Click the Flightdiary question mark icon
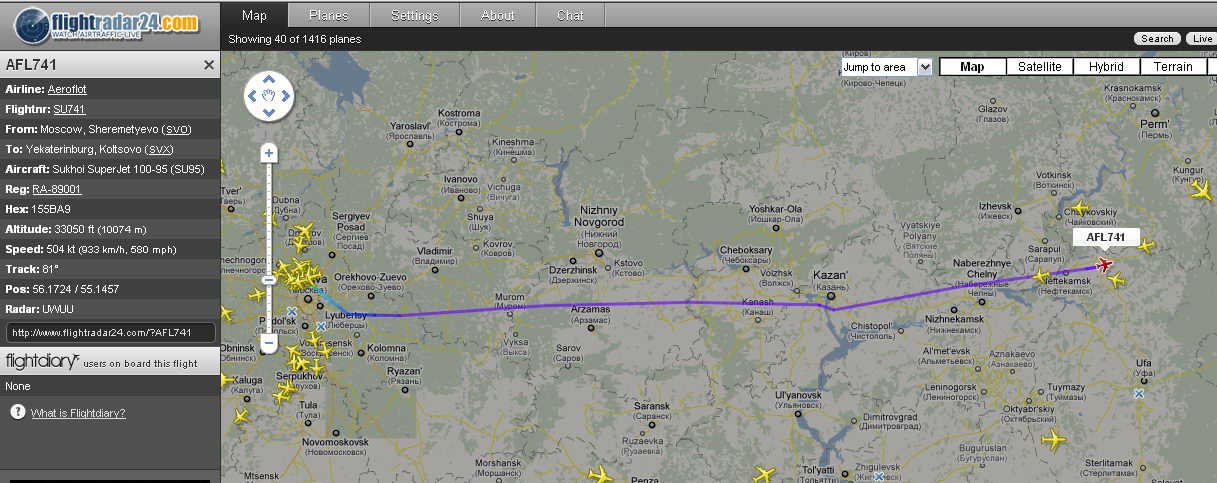The image size is (1217, 483). pos(17,412)
